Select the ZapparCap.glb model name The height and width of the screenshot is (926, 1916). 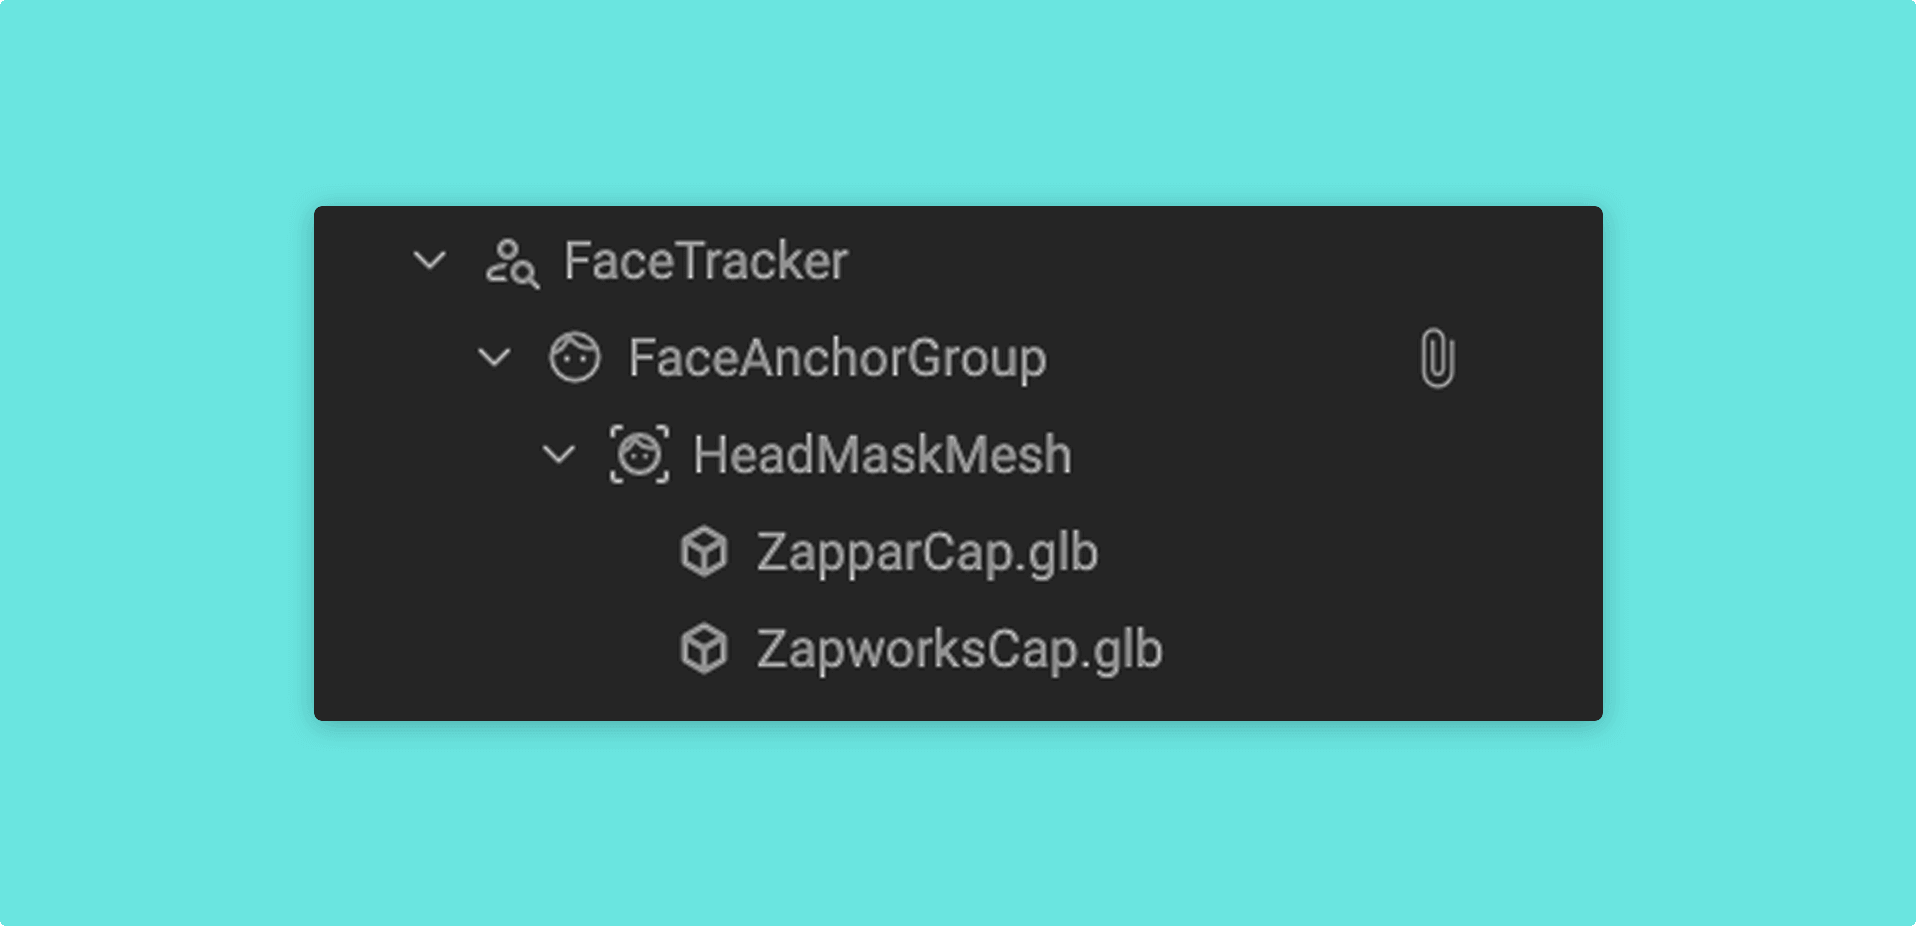(927, 553)
